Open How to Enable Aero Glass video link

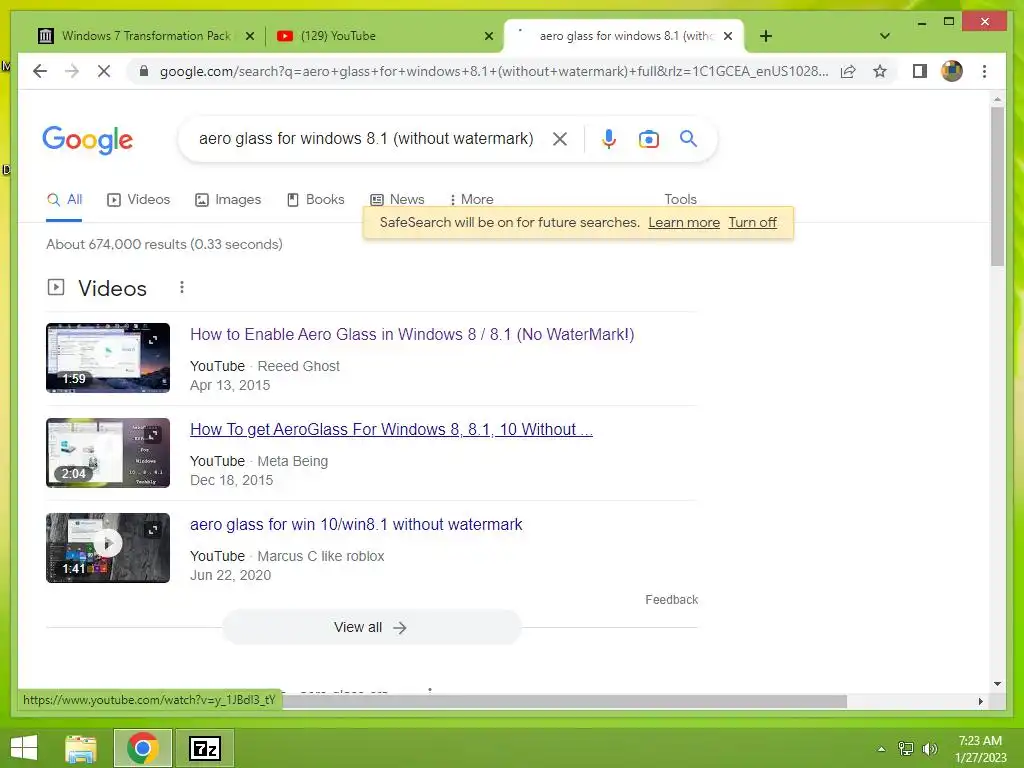[x=412, y=334]
